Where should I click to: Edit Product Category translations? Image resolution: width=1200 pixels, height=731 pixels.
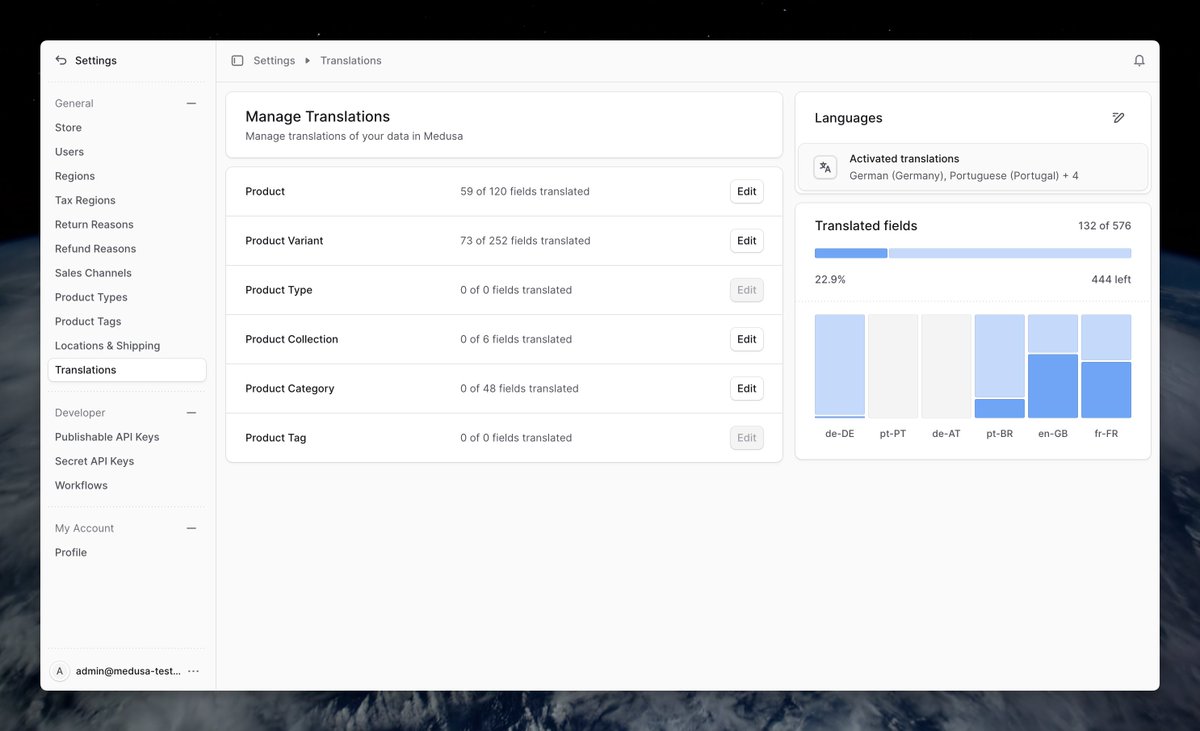747,389
